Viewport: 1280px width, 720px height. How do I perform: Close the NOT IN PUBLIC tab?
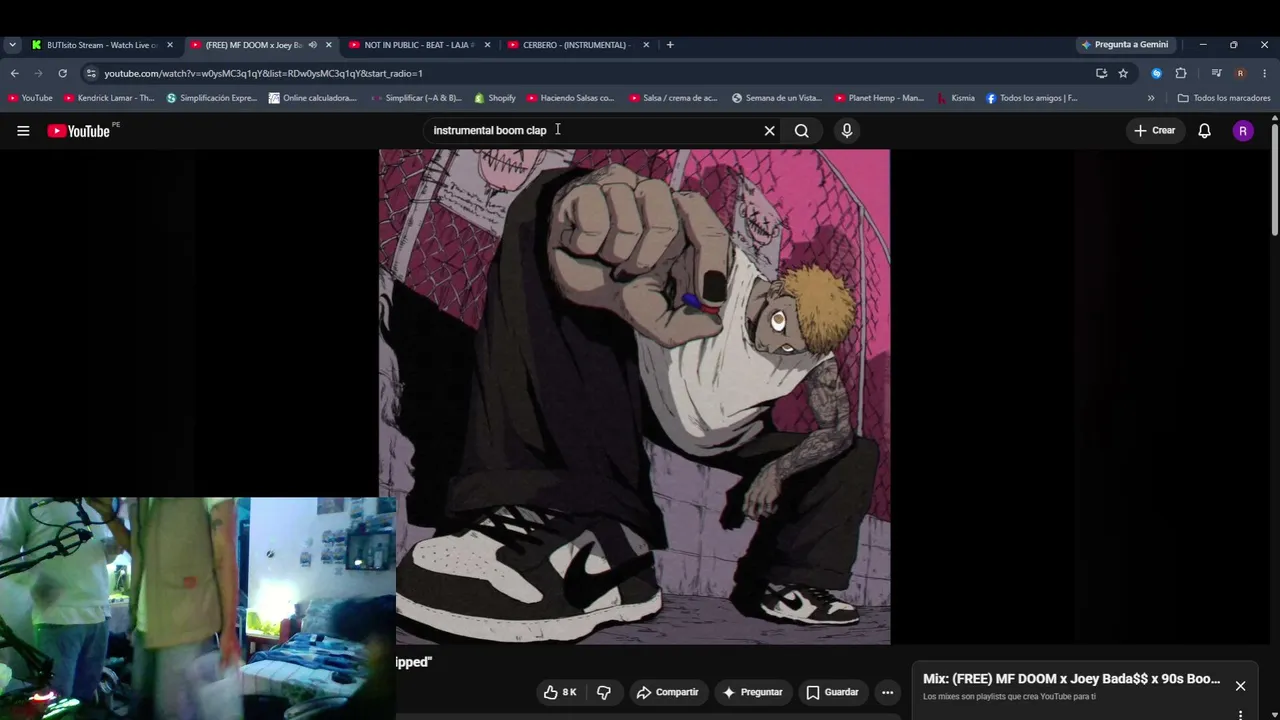point(487,45)
